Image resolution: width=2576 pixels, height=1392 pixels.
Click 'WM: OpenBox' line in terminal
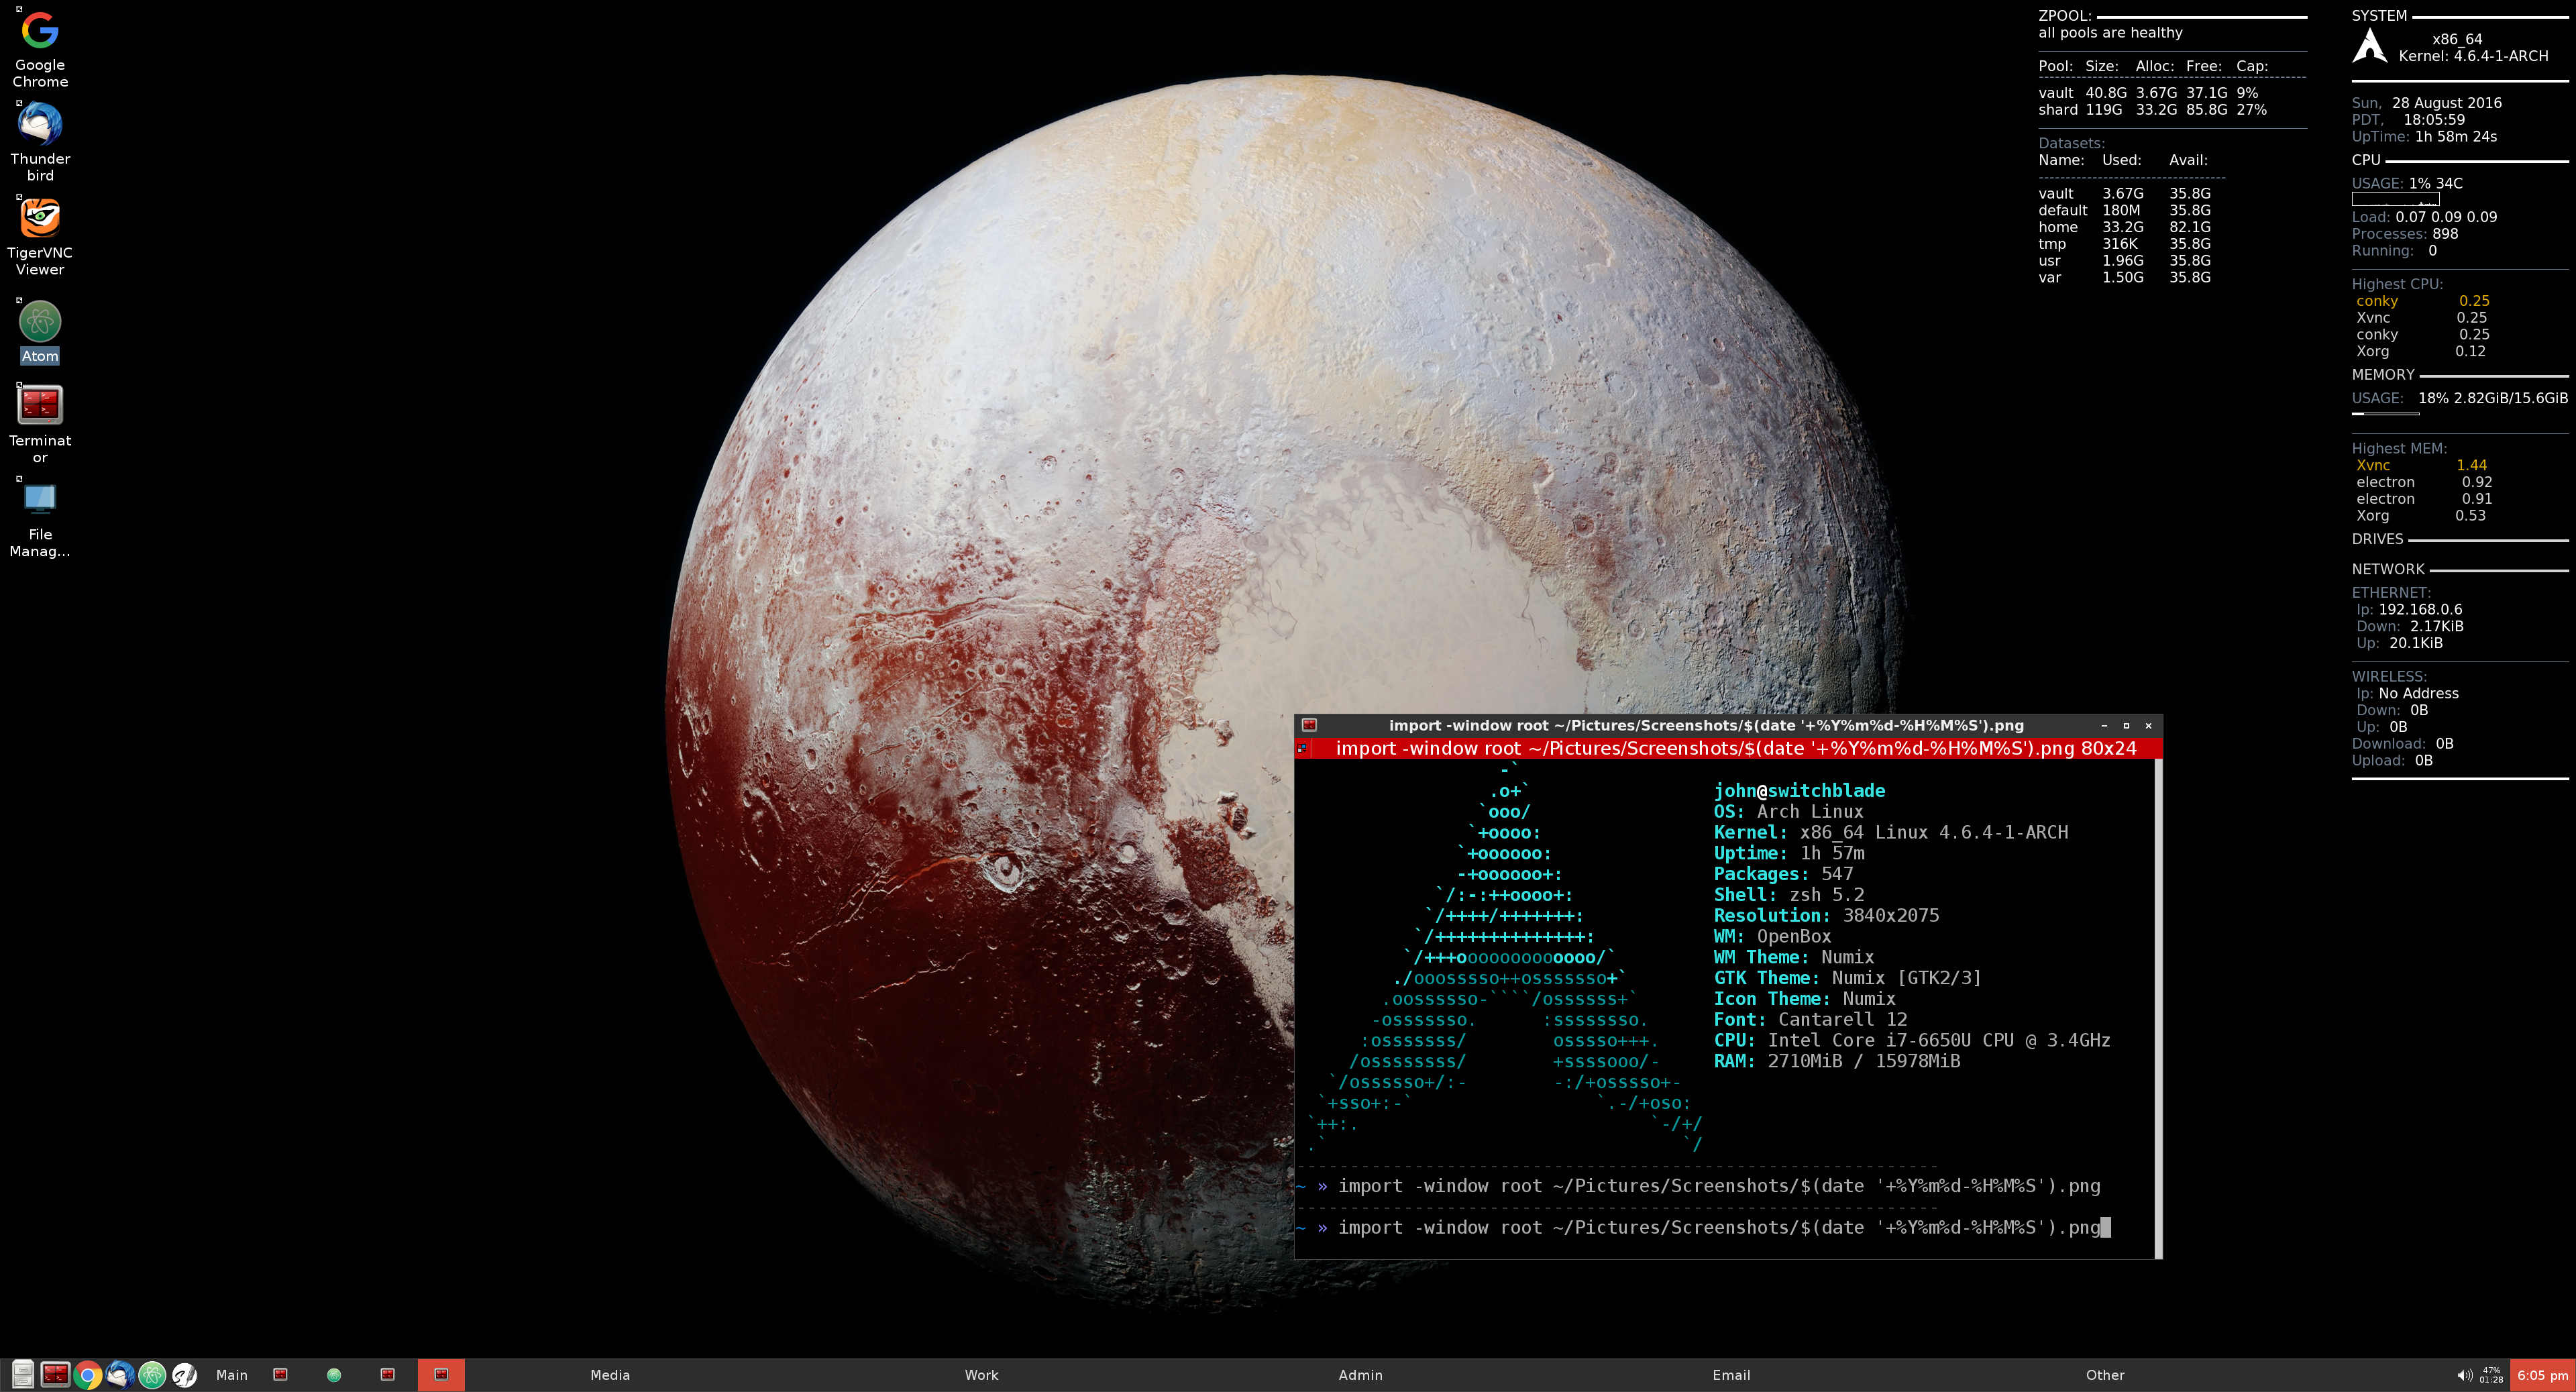point(1772,936)
